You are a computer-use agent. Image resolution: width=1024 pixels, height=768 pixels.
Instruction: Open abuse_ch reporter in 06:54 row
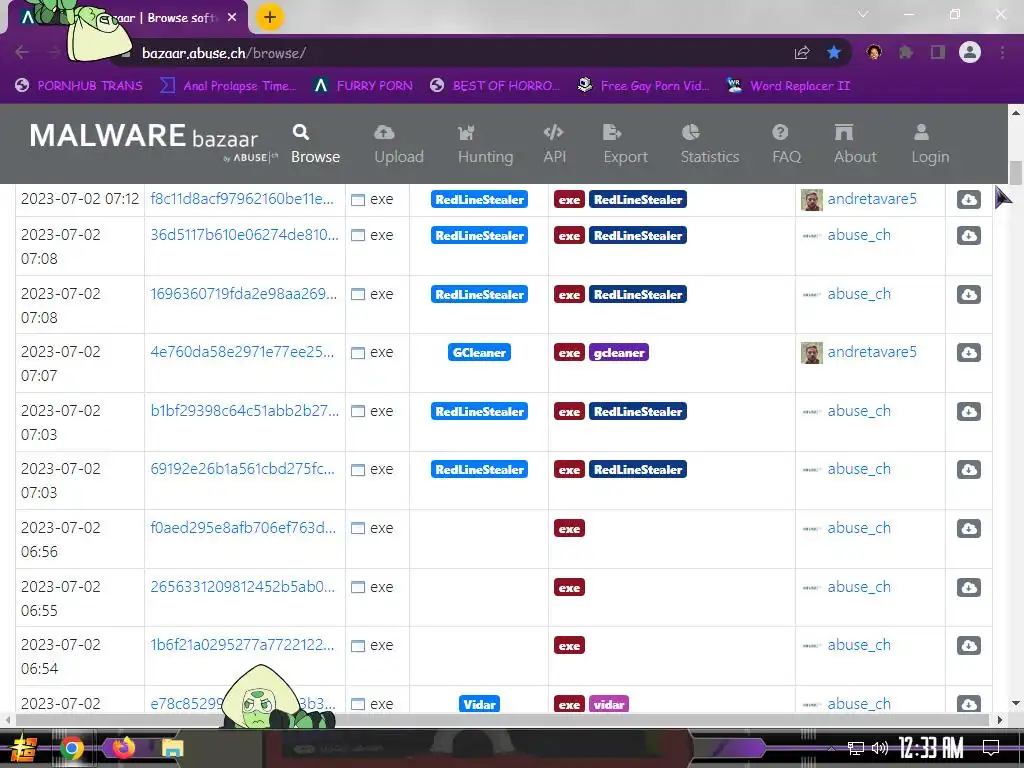[x=859, y=645]
